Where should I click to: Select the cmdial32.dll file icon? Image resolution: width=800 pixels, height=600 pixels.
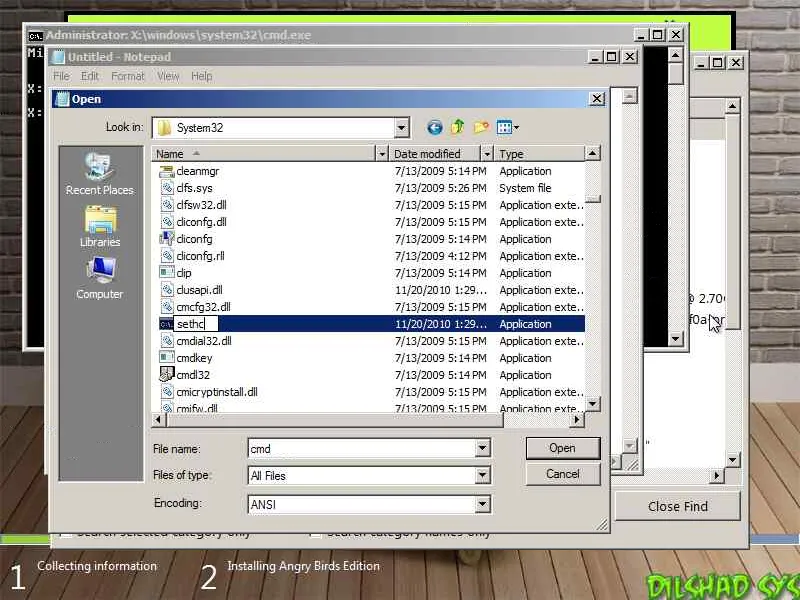(x=167, y=341)
